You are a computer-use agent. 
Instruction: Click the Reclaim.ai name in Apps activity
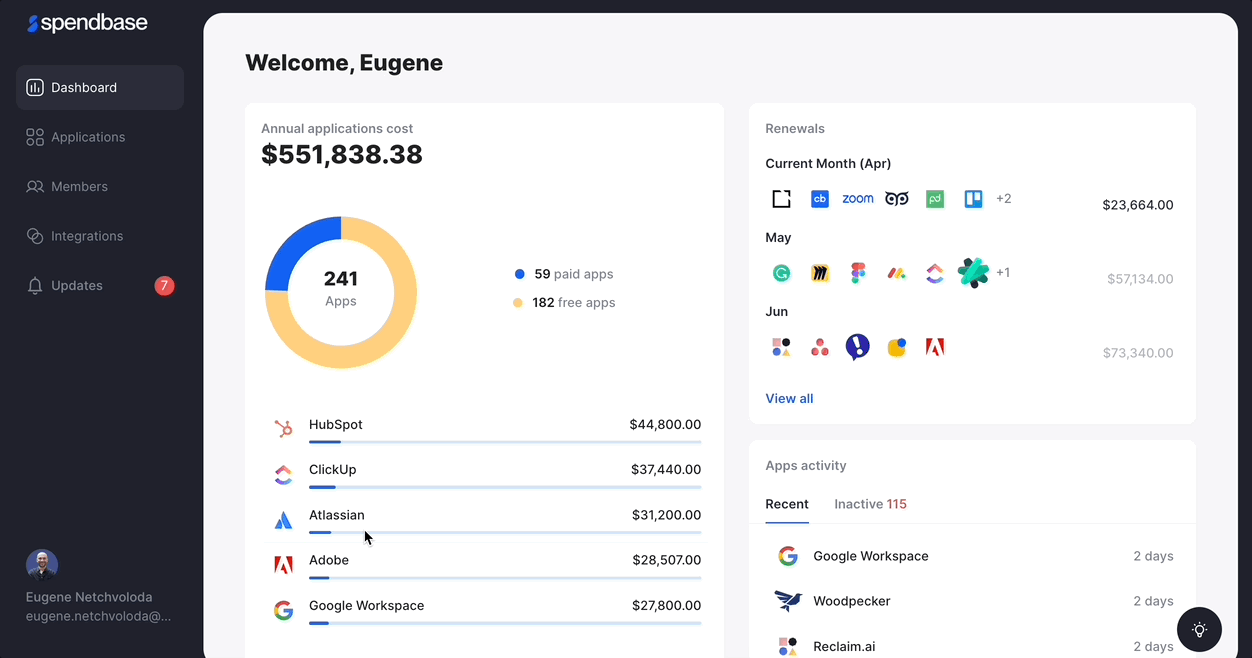(x=844, y=647)
